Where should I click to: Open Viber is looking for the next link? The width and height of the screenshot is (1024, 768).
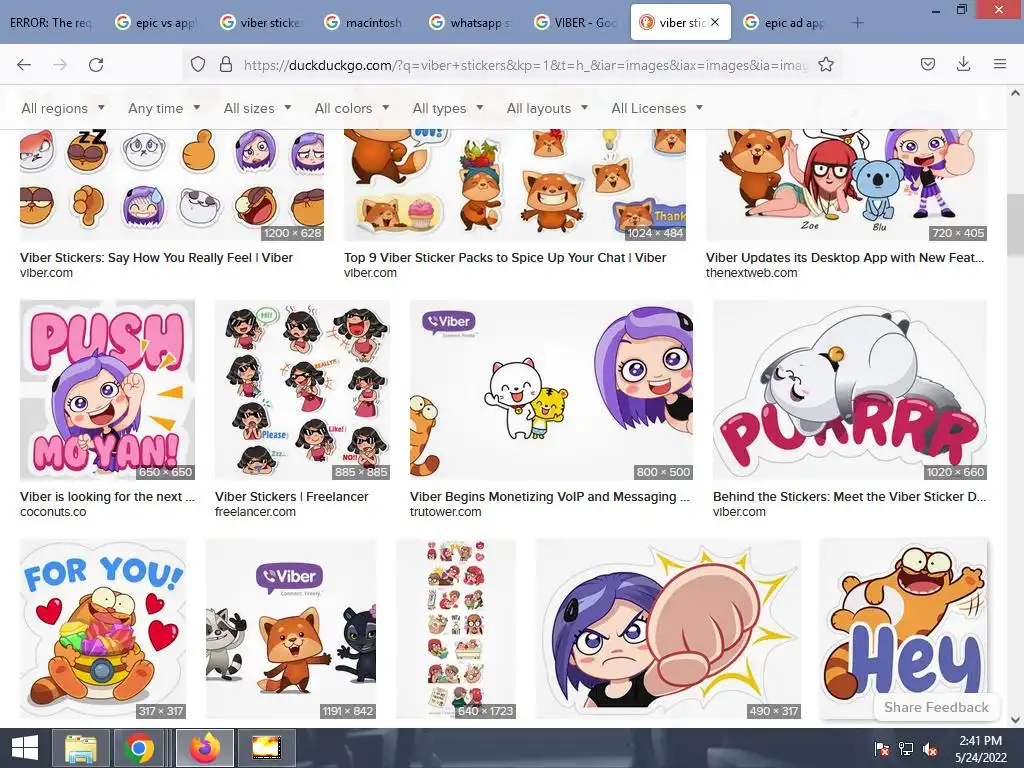[107, 496]
